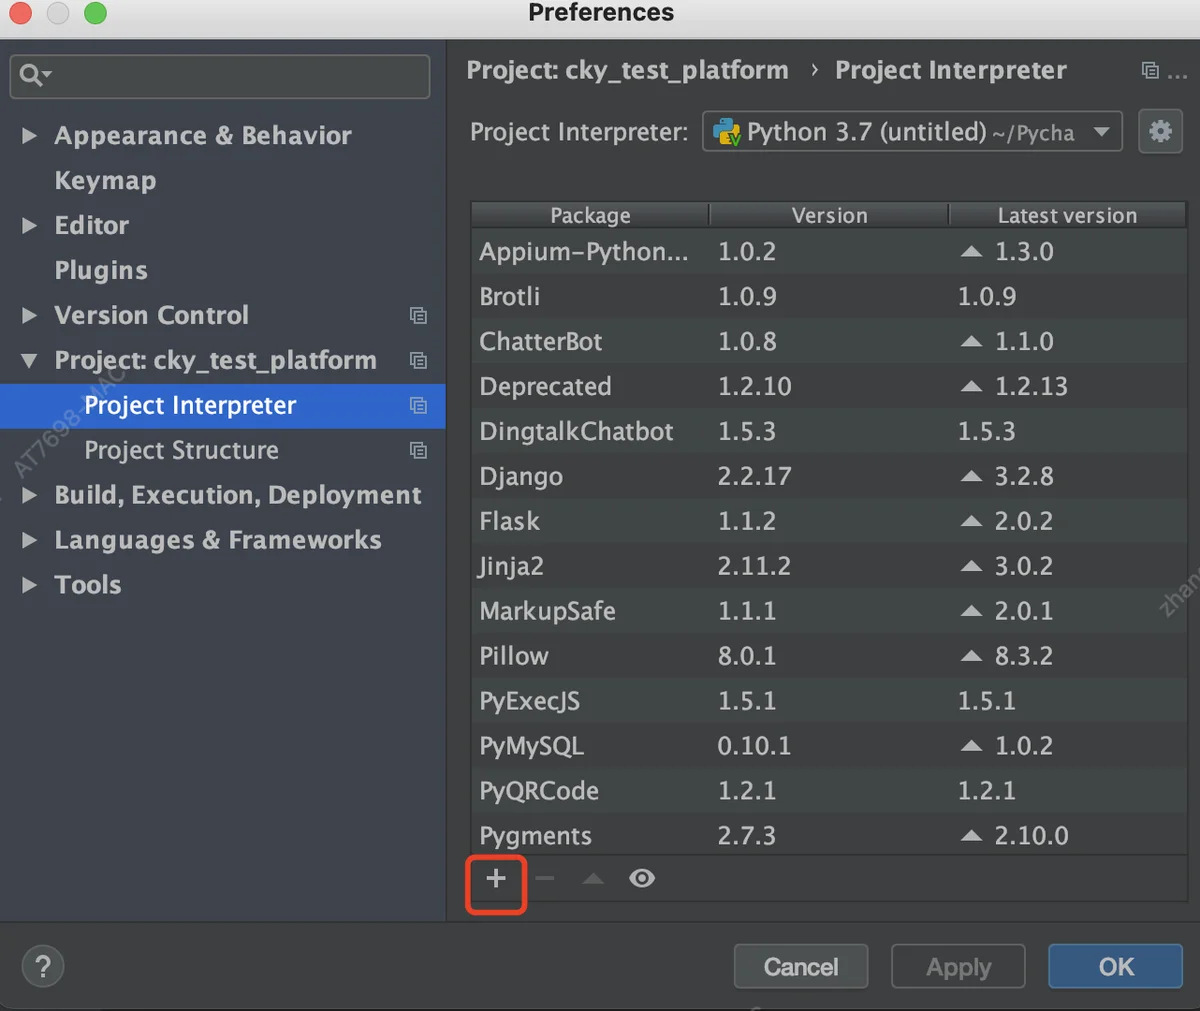Click the 3.2.8 latest version cell
Viewport: 1200px width, 1011px height.
[1024, 477]
